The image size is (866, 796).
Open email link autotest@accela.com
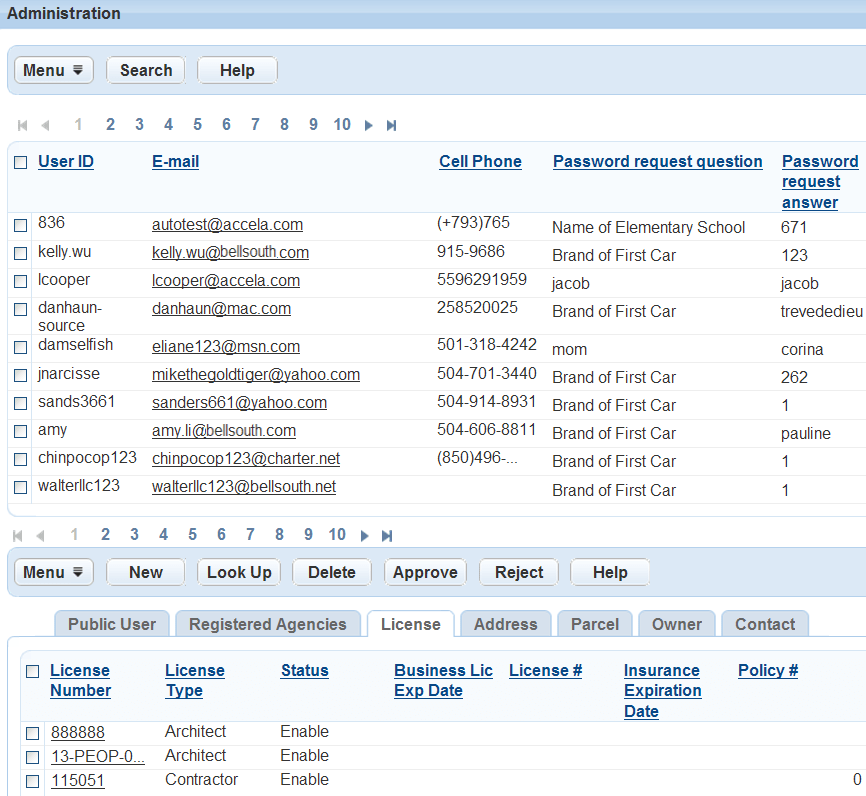(x=227, y=225)
